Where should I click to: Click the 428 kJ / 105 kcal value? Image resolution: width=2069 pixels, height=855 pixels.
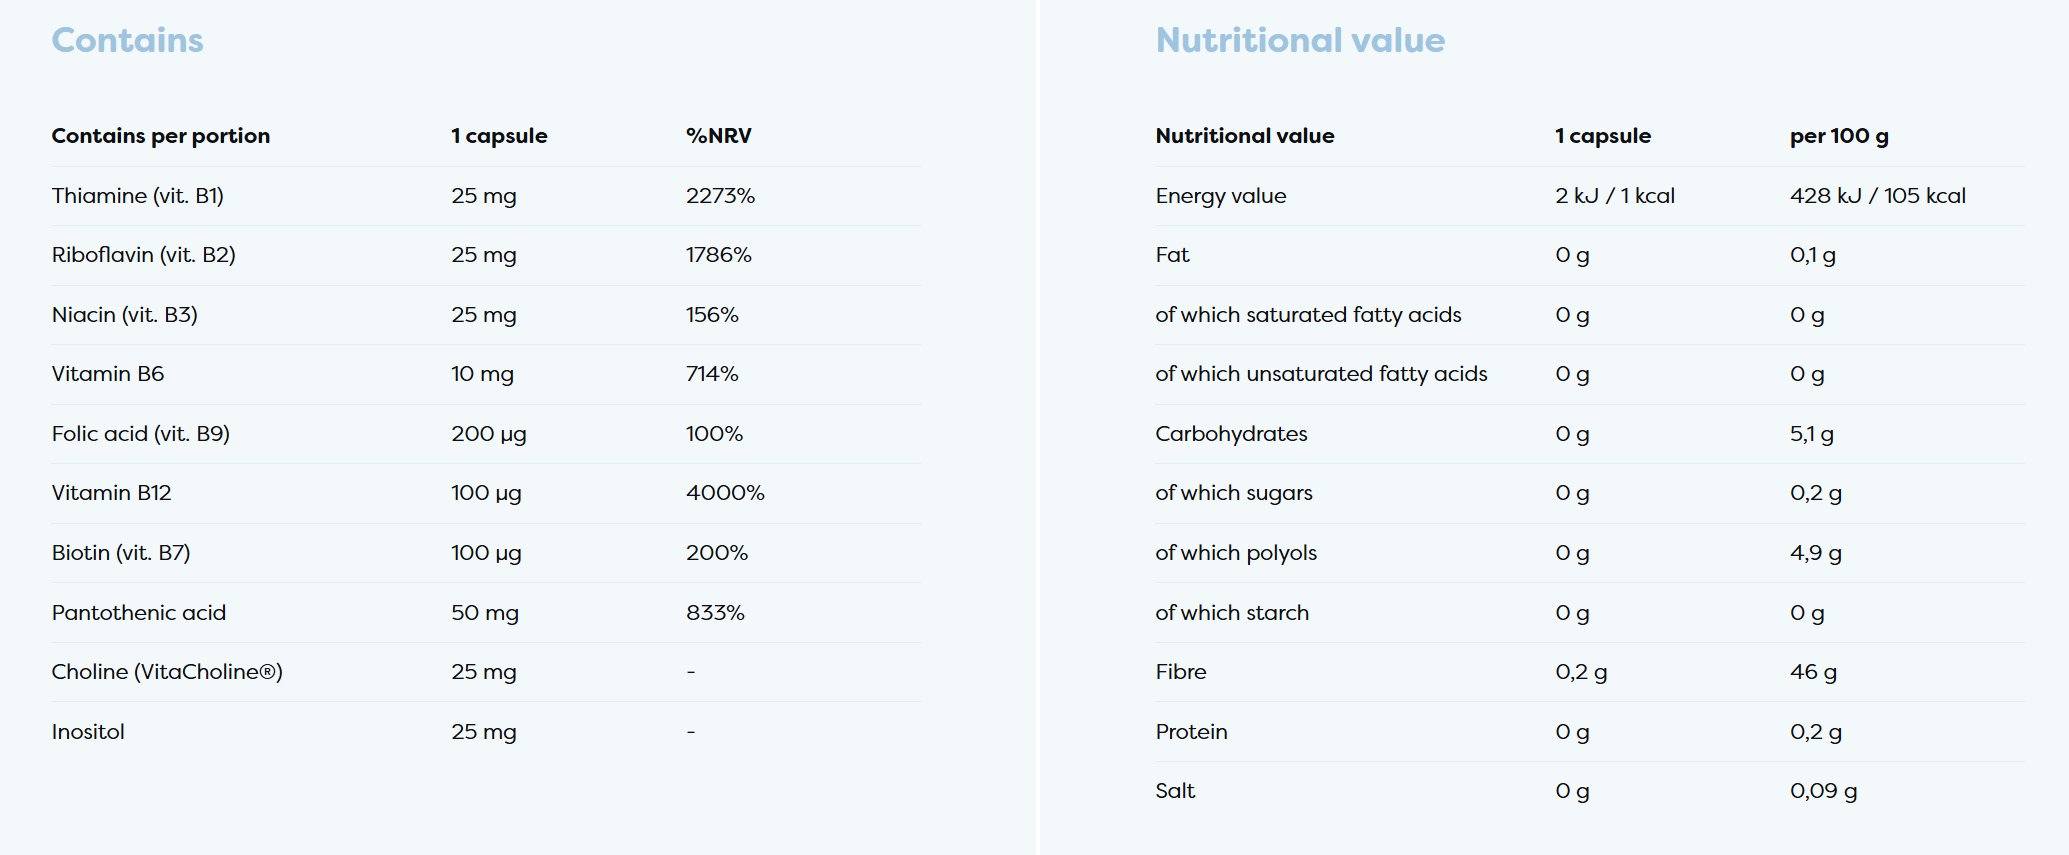(x=1877, y=196)
